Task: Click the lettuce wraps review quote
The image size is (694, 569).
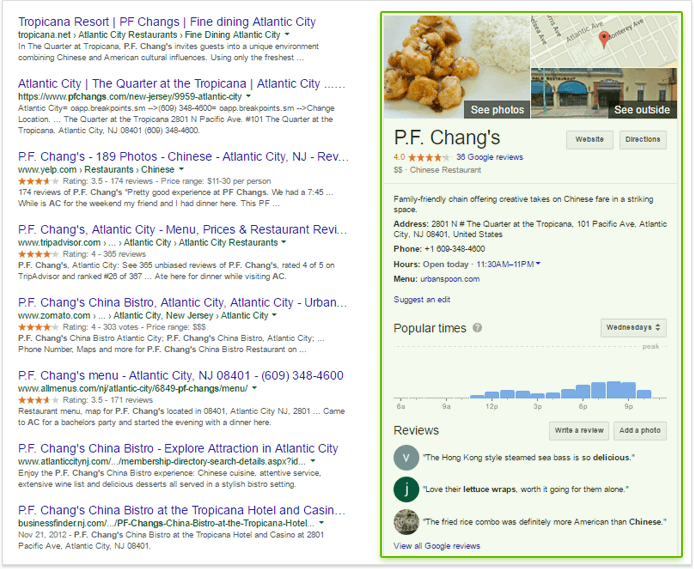Action: 525,489
